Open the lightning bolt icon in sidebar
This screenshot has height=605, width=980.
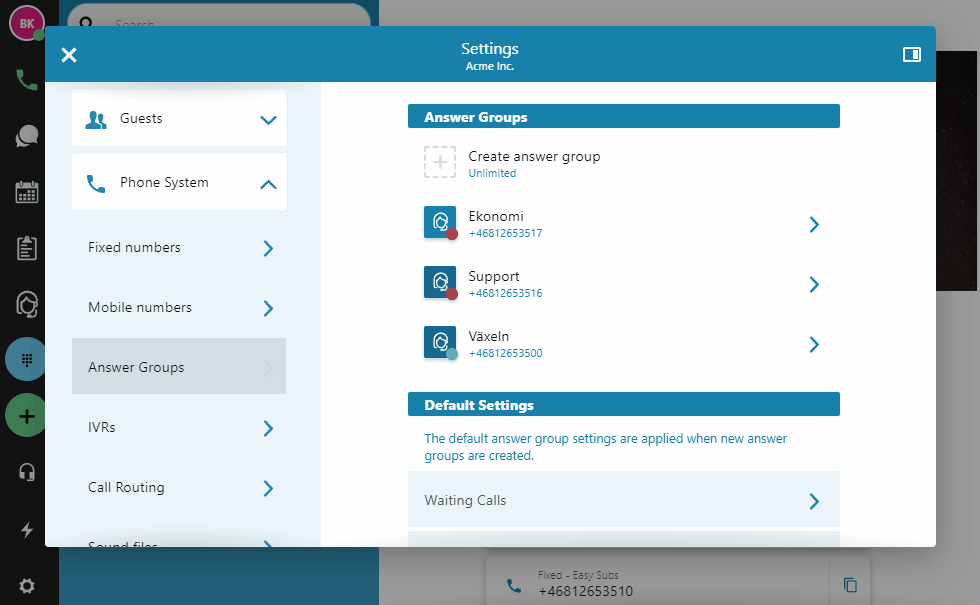[x=27, y=530]
